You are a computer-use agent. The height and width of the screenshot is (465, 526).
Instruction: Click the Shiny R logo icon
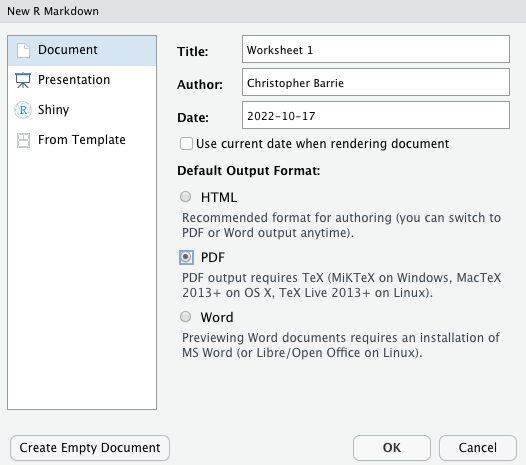[x=23, y=110]
